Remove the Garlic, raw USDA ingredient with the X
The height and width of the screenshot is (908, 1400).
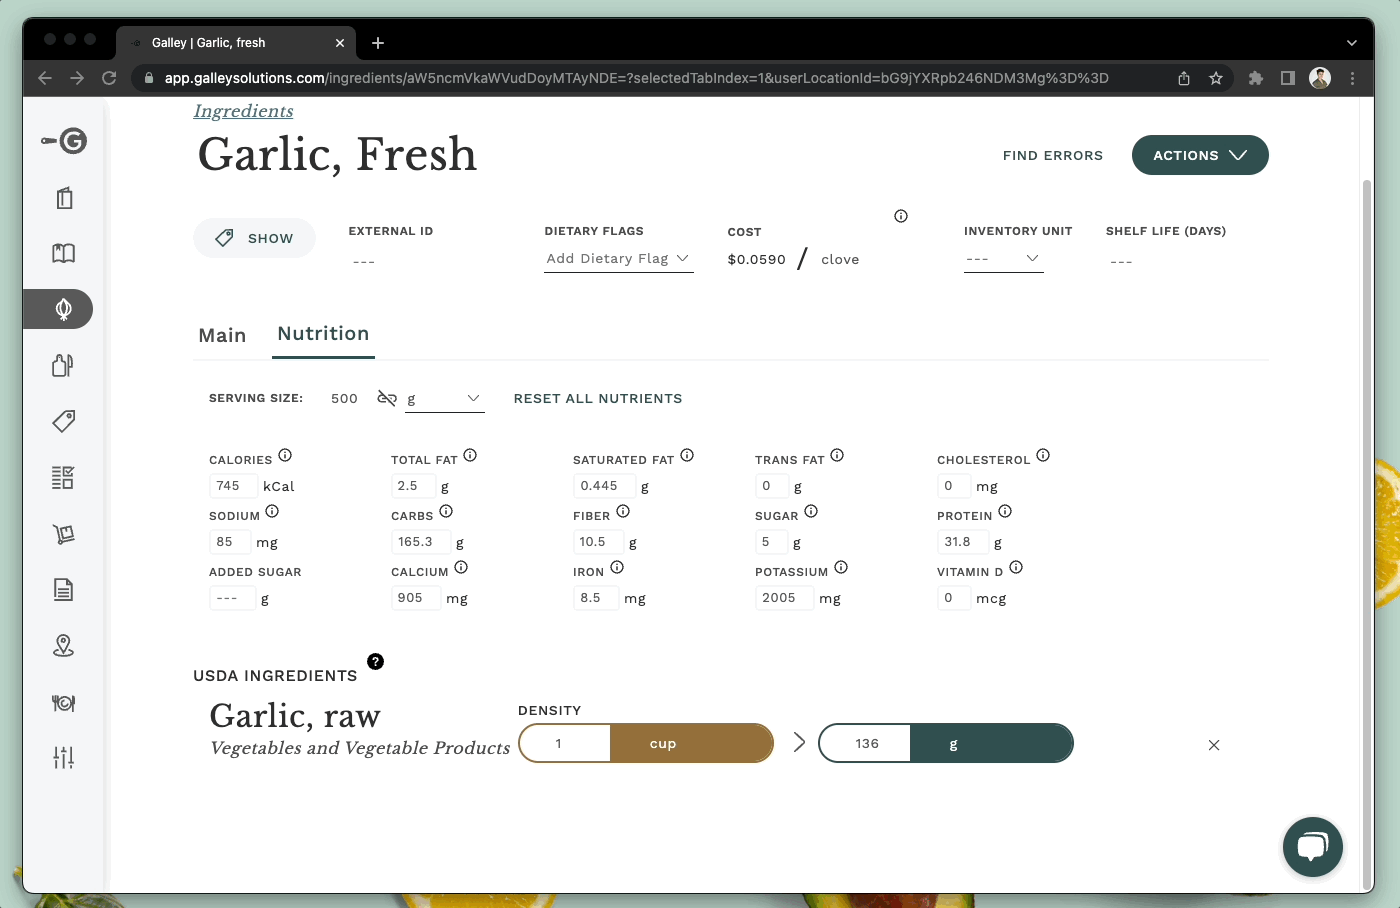1213,745
